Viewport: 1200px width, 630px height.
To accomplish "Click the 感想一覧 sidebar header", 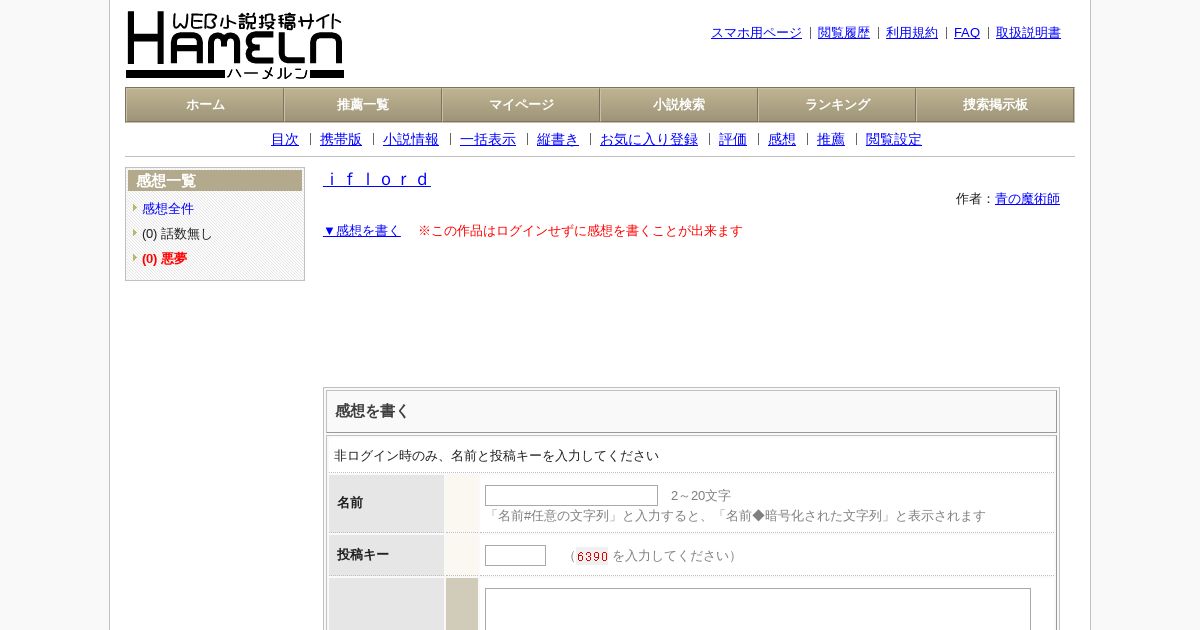I will click(215, 181).
